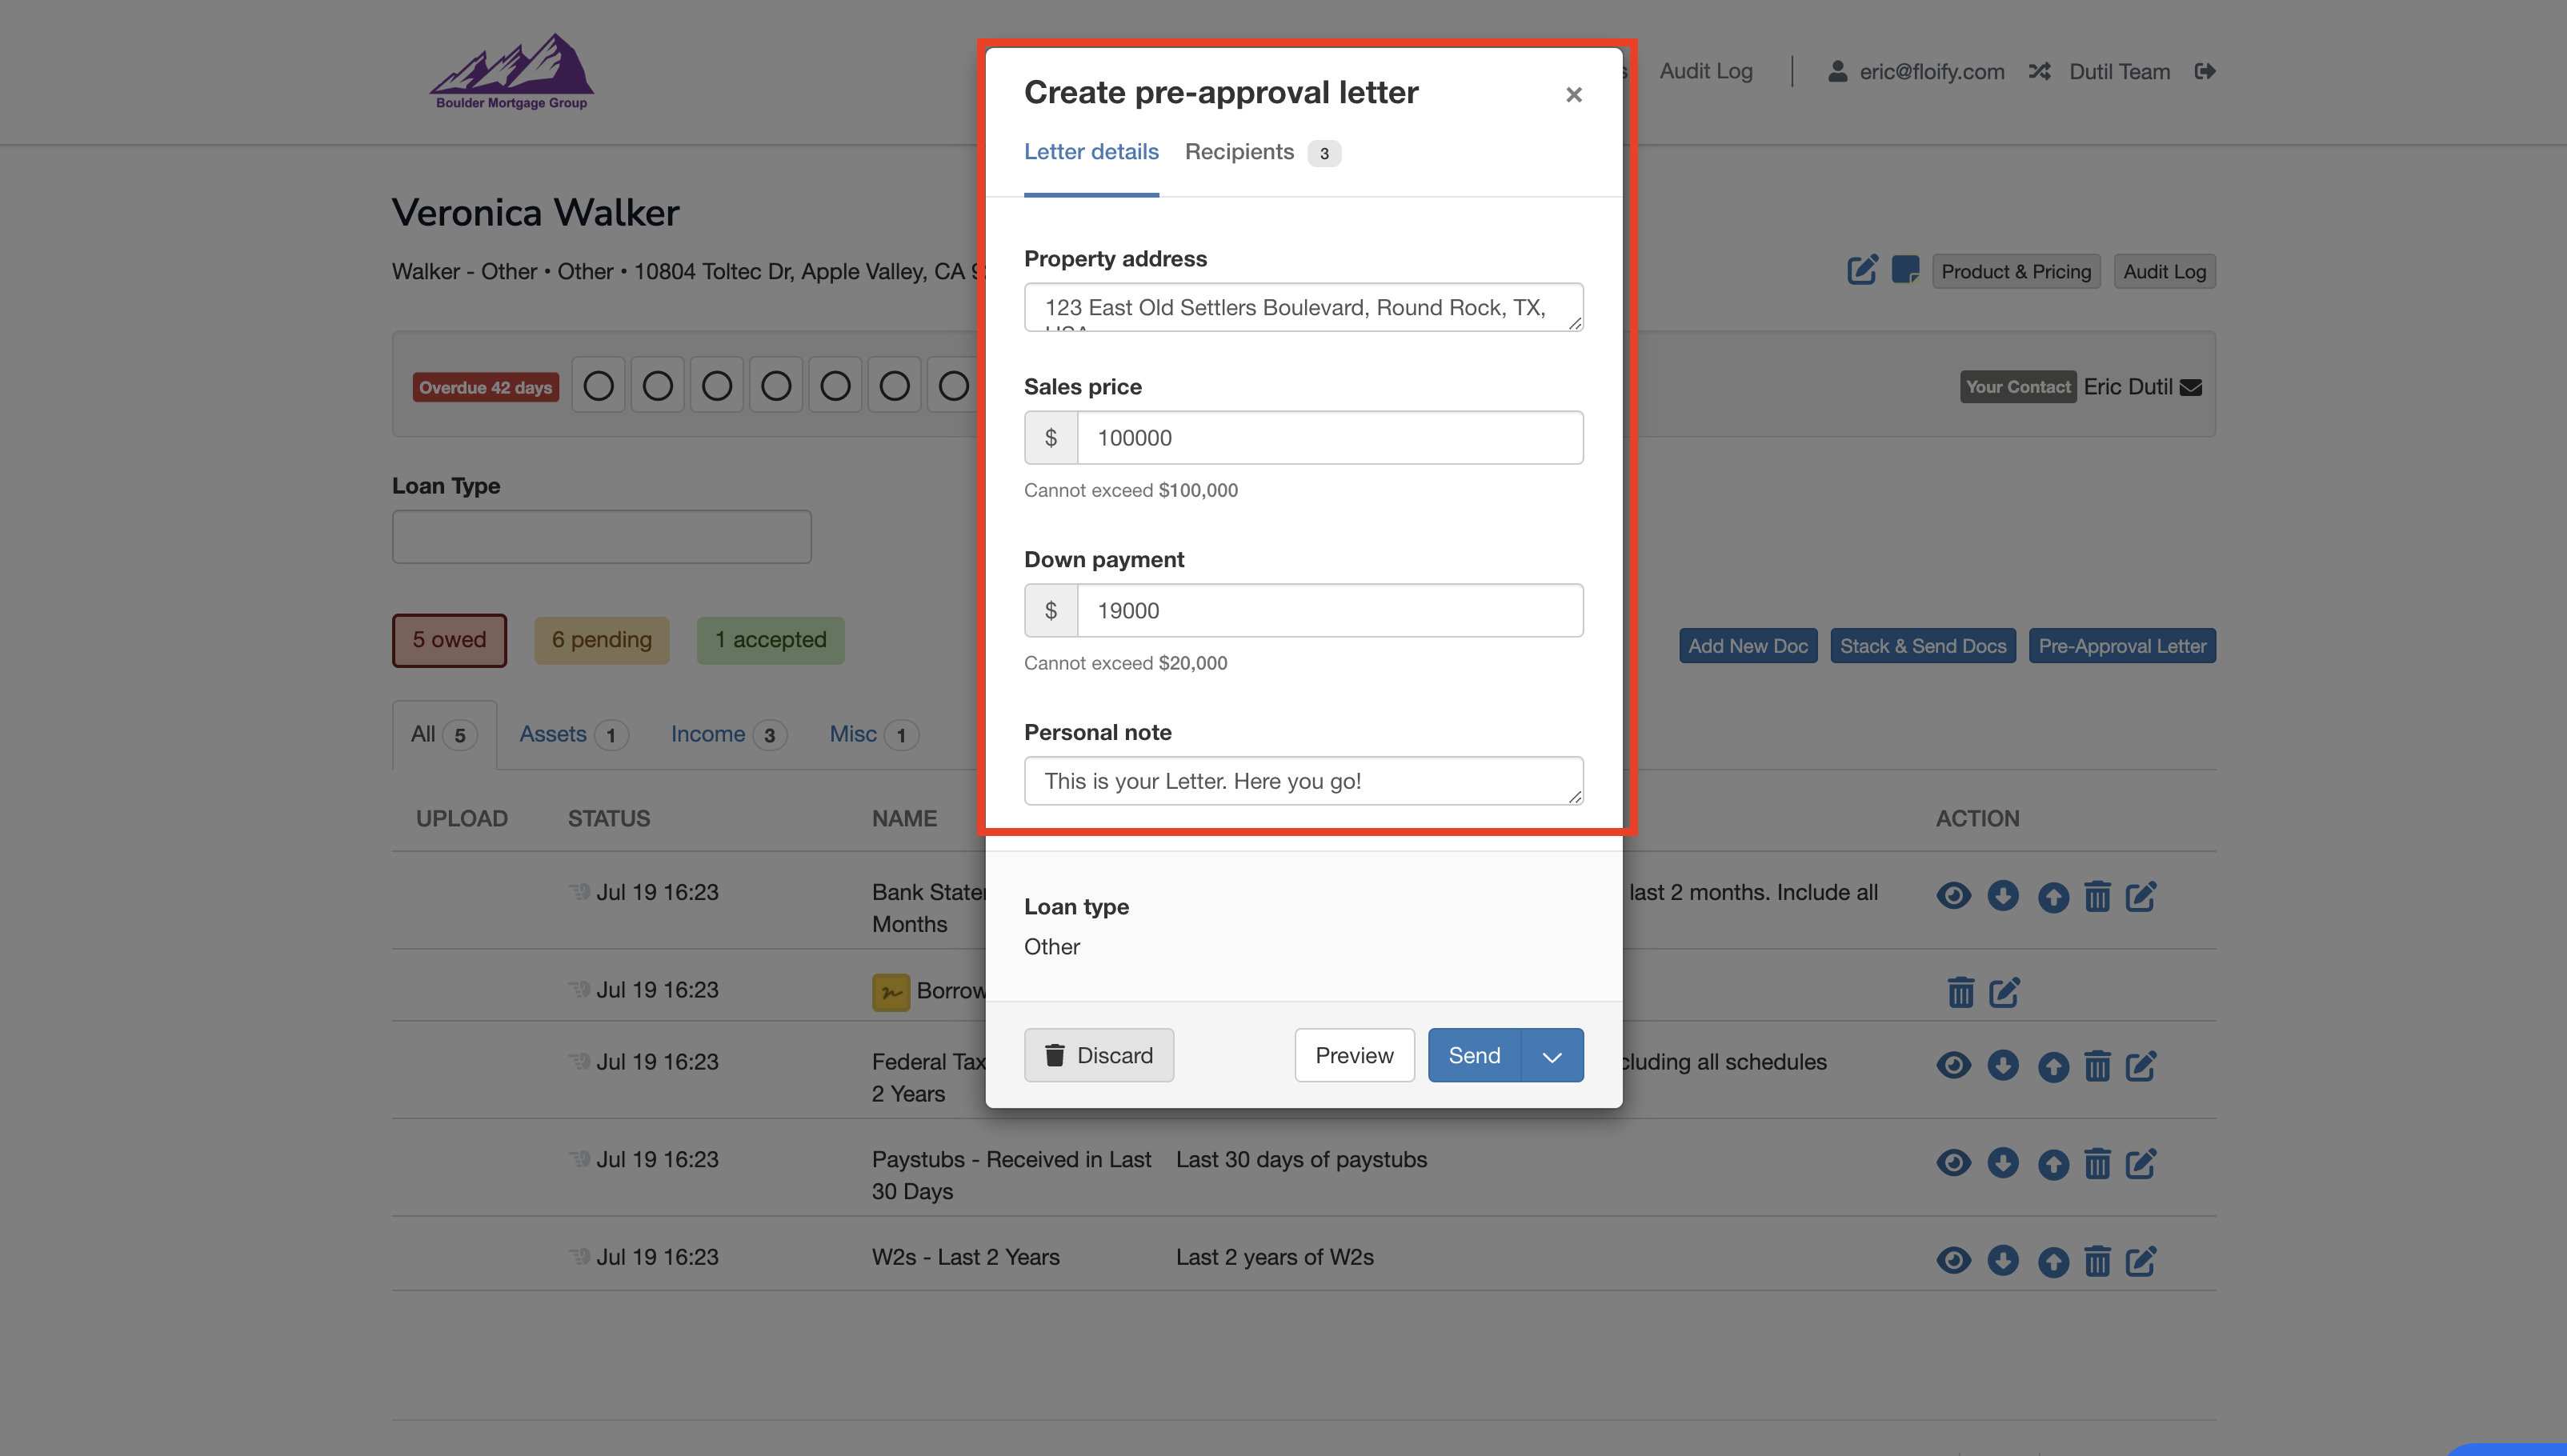Open the Loan Type dropdown field
Viewport: 2567px width, 1456px height.
tap(601, 537)
